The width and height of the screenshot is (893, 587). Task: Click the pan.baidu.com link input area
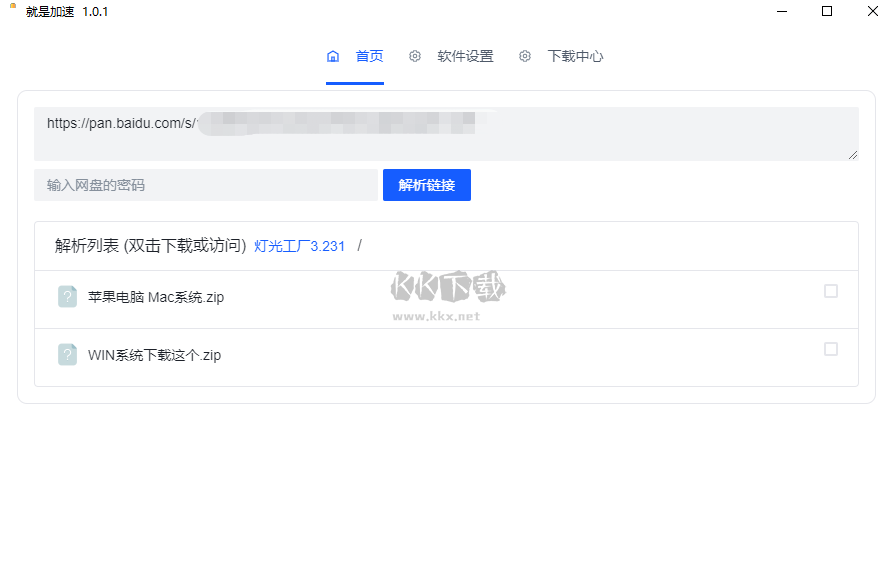250,130
